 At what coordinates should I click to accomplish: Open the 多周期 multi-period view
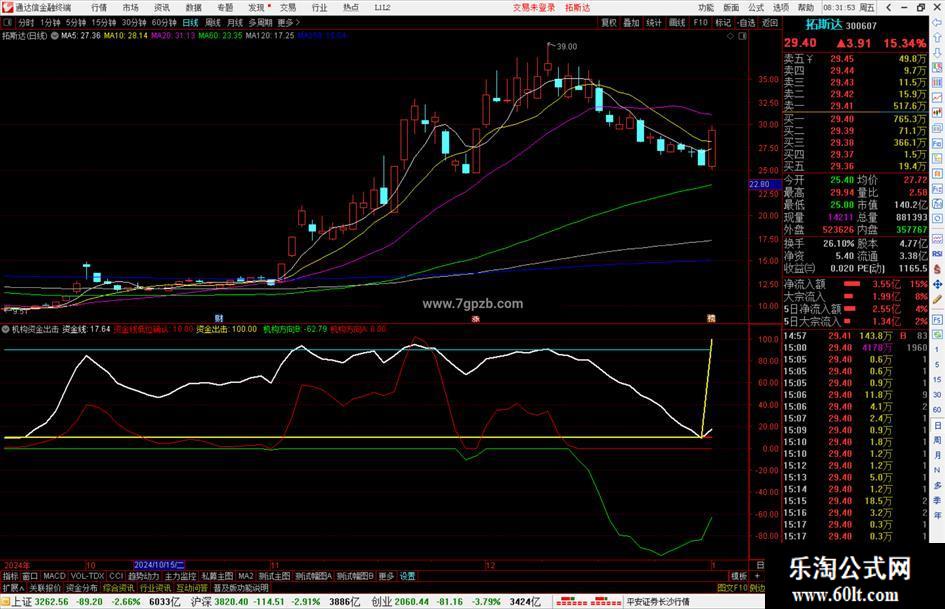tap(260, 22)
